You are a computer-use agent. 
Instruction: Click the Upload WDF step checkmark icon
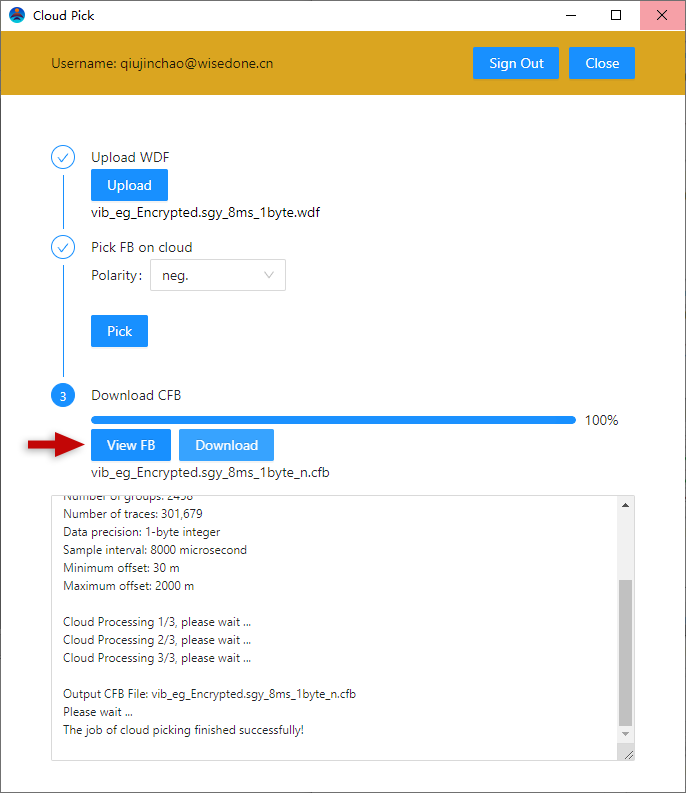63,158
